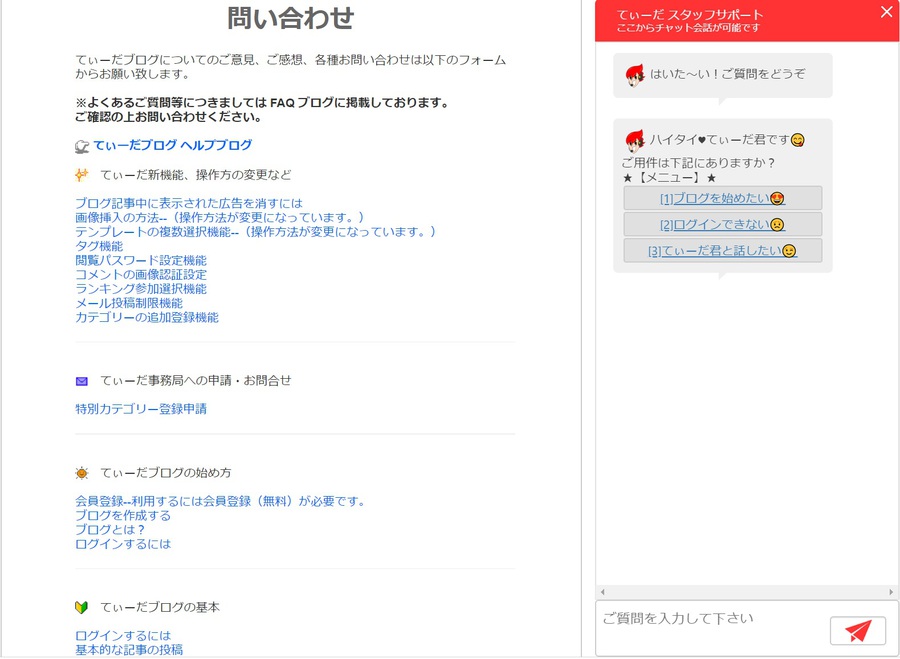Open タグ機能 link
The image size is (900, 659).
point(99,246)
